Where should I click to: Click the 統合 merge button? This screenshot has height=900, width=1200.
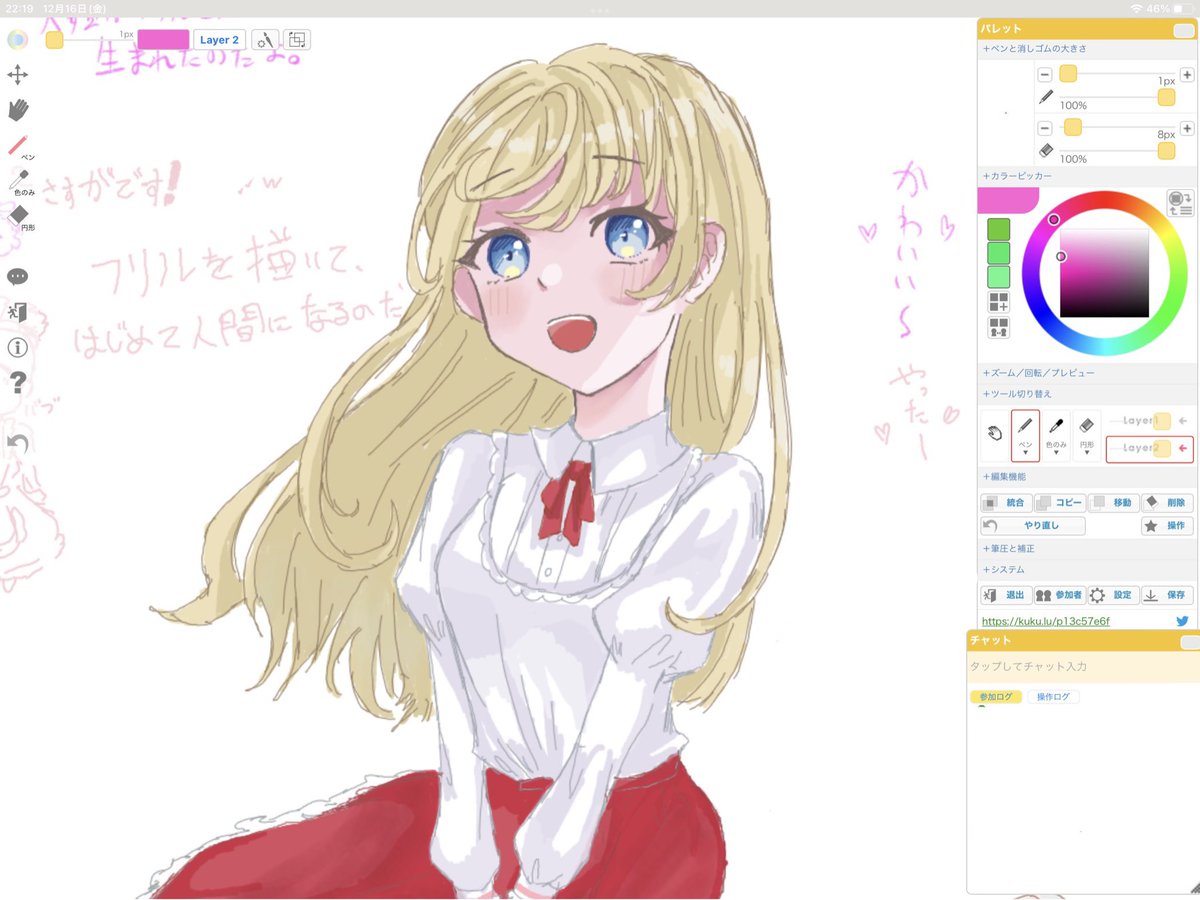1005,503
